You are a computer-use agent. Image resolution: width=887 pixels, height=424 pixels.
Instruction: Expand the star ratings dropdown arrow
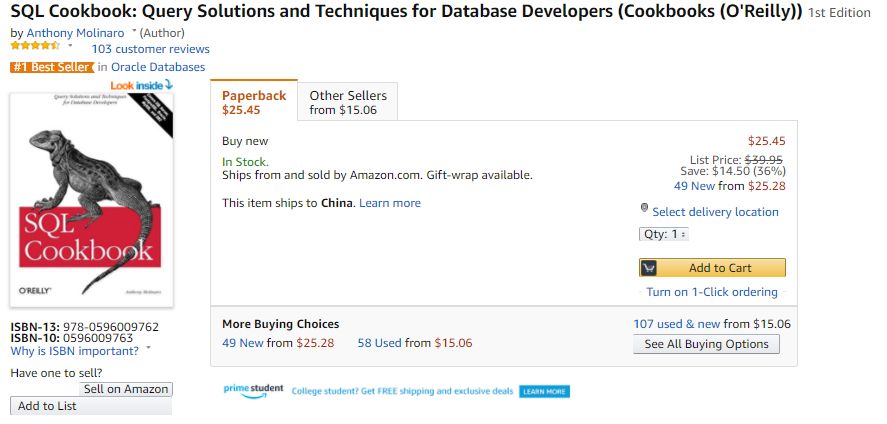(70, 46)
